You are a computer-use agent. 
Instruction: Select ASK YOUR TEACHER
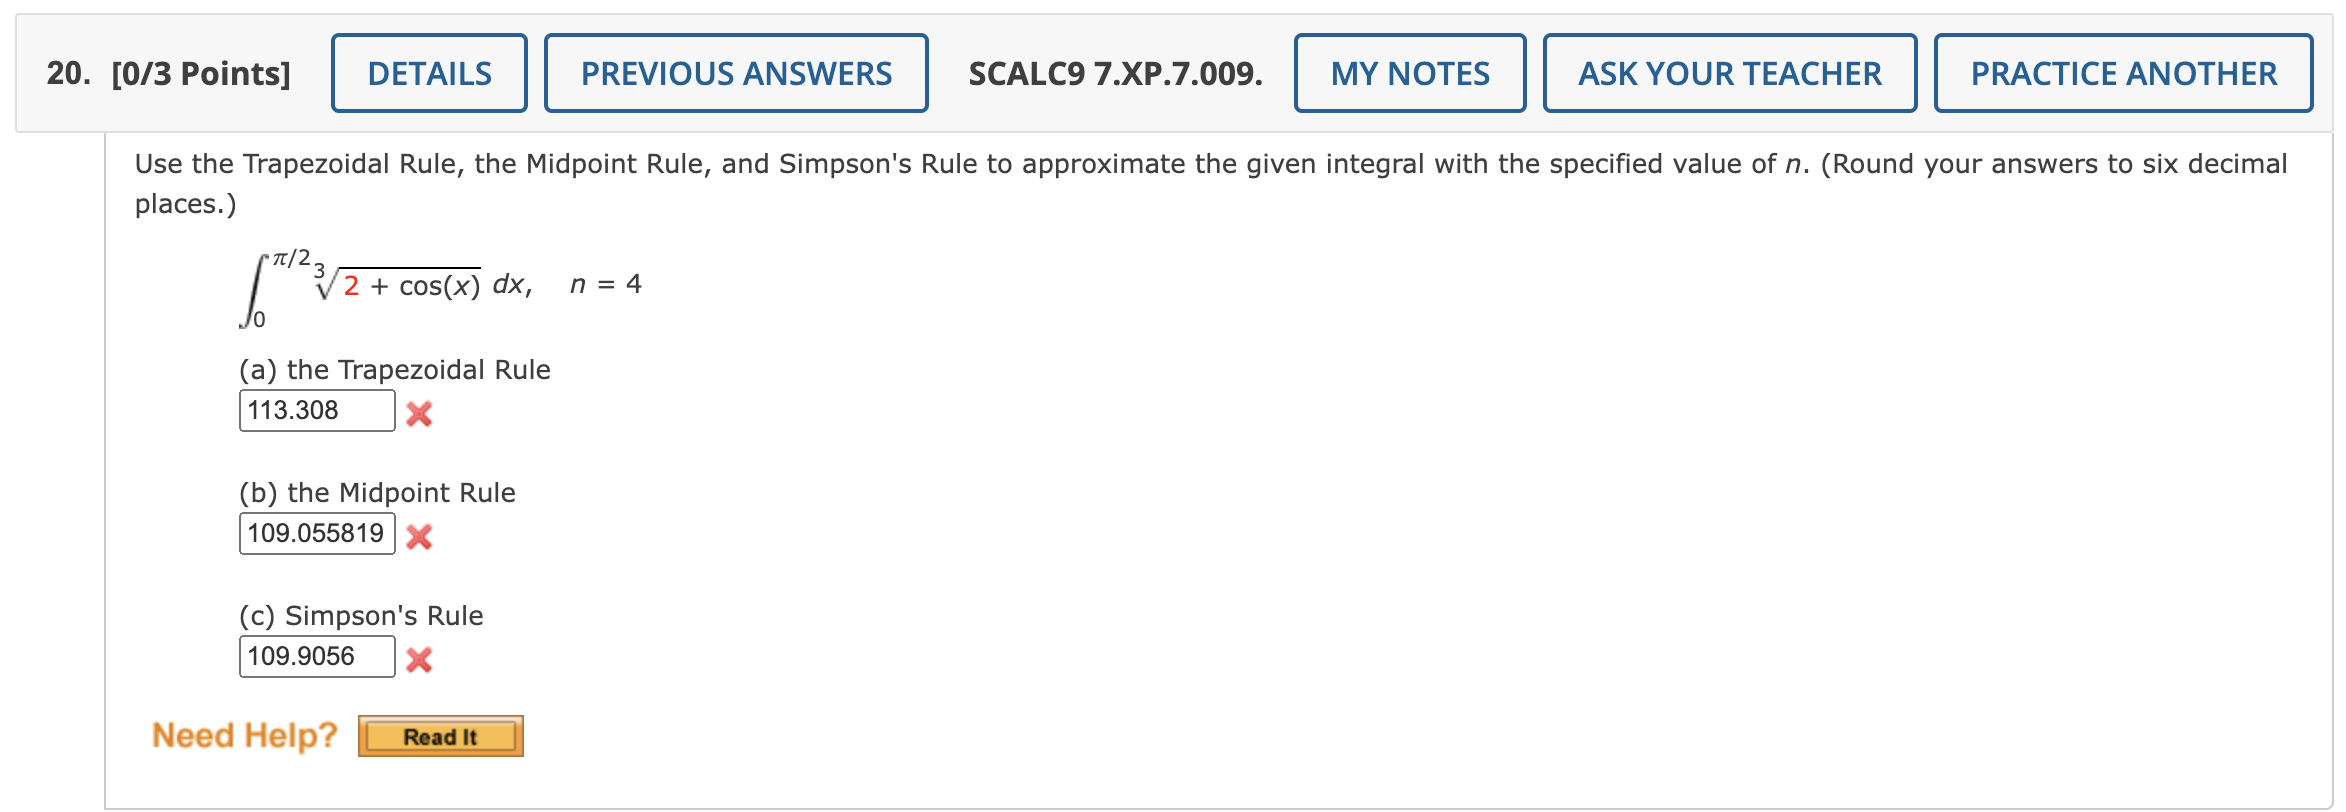pyautogui.click(x=1729, y=72)
